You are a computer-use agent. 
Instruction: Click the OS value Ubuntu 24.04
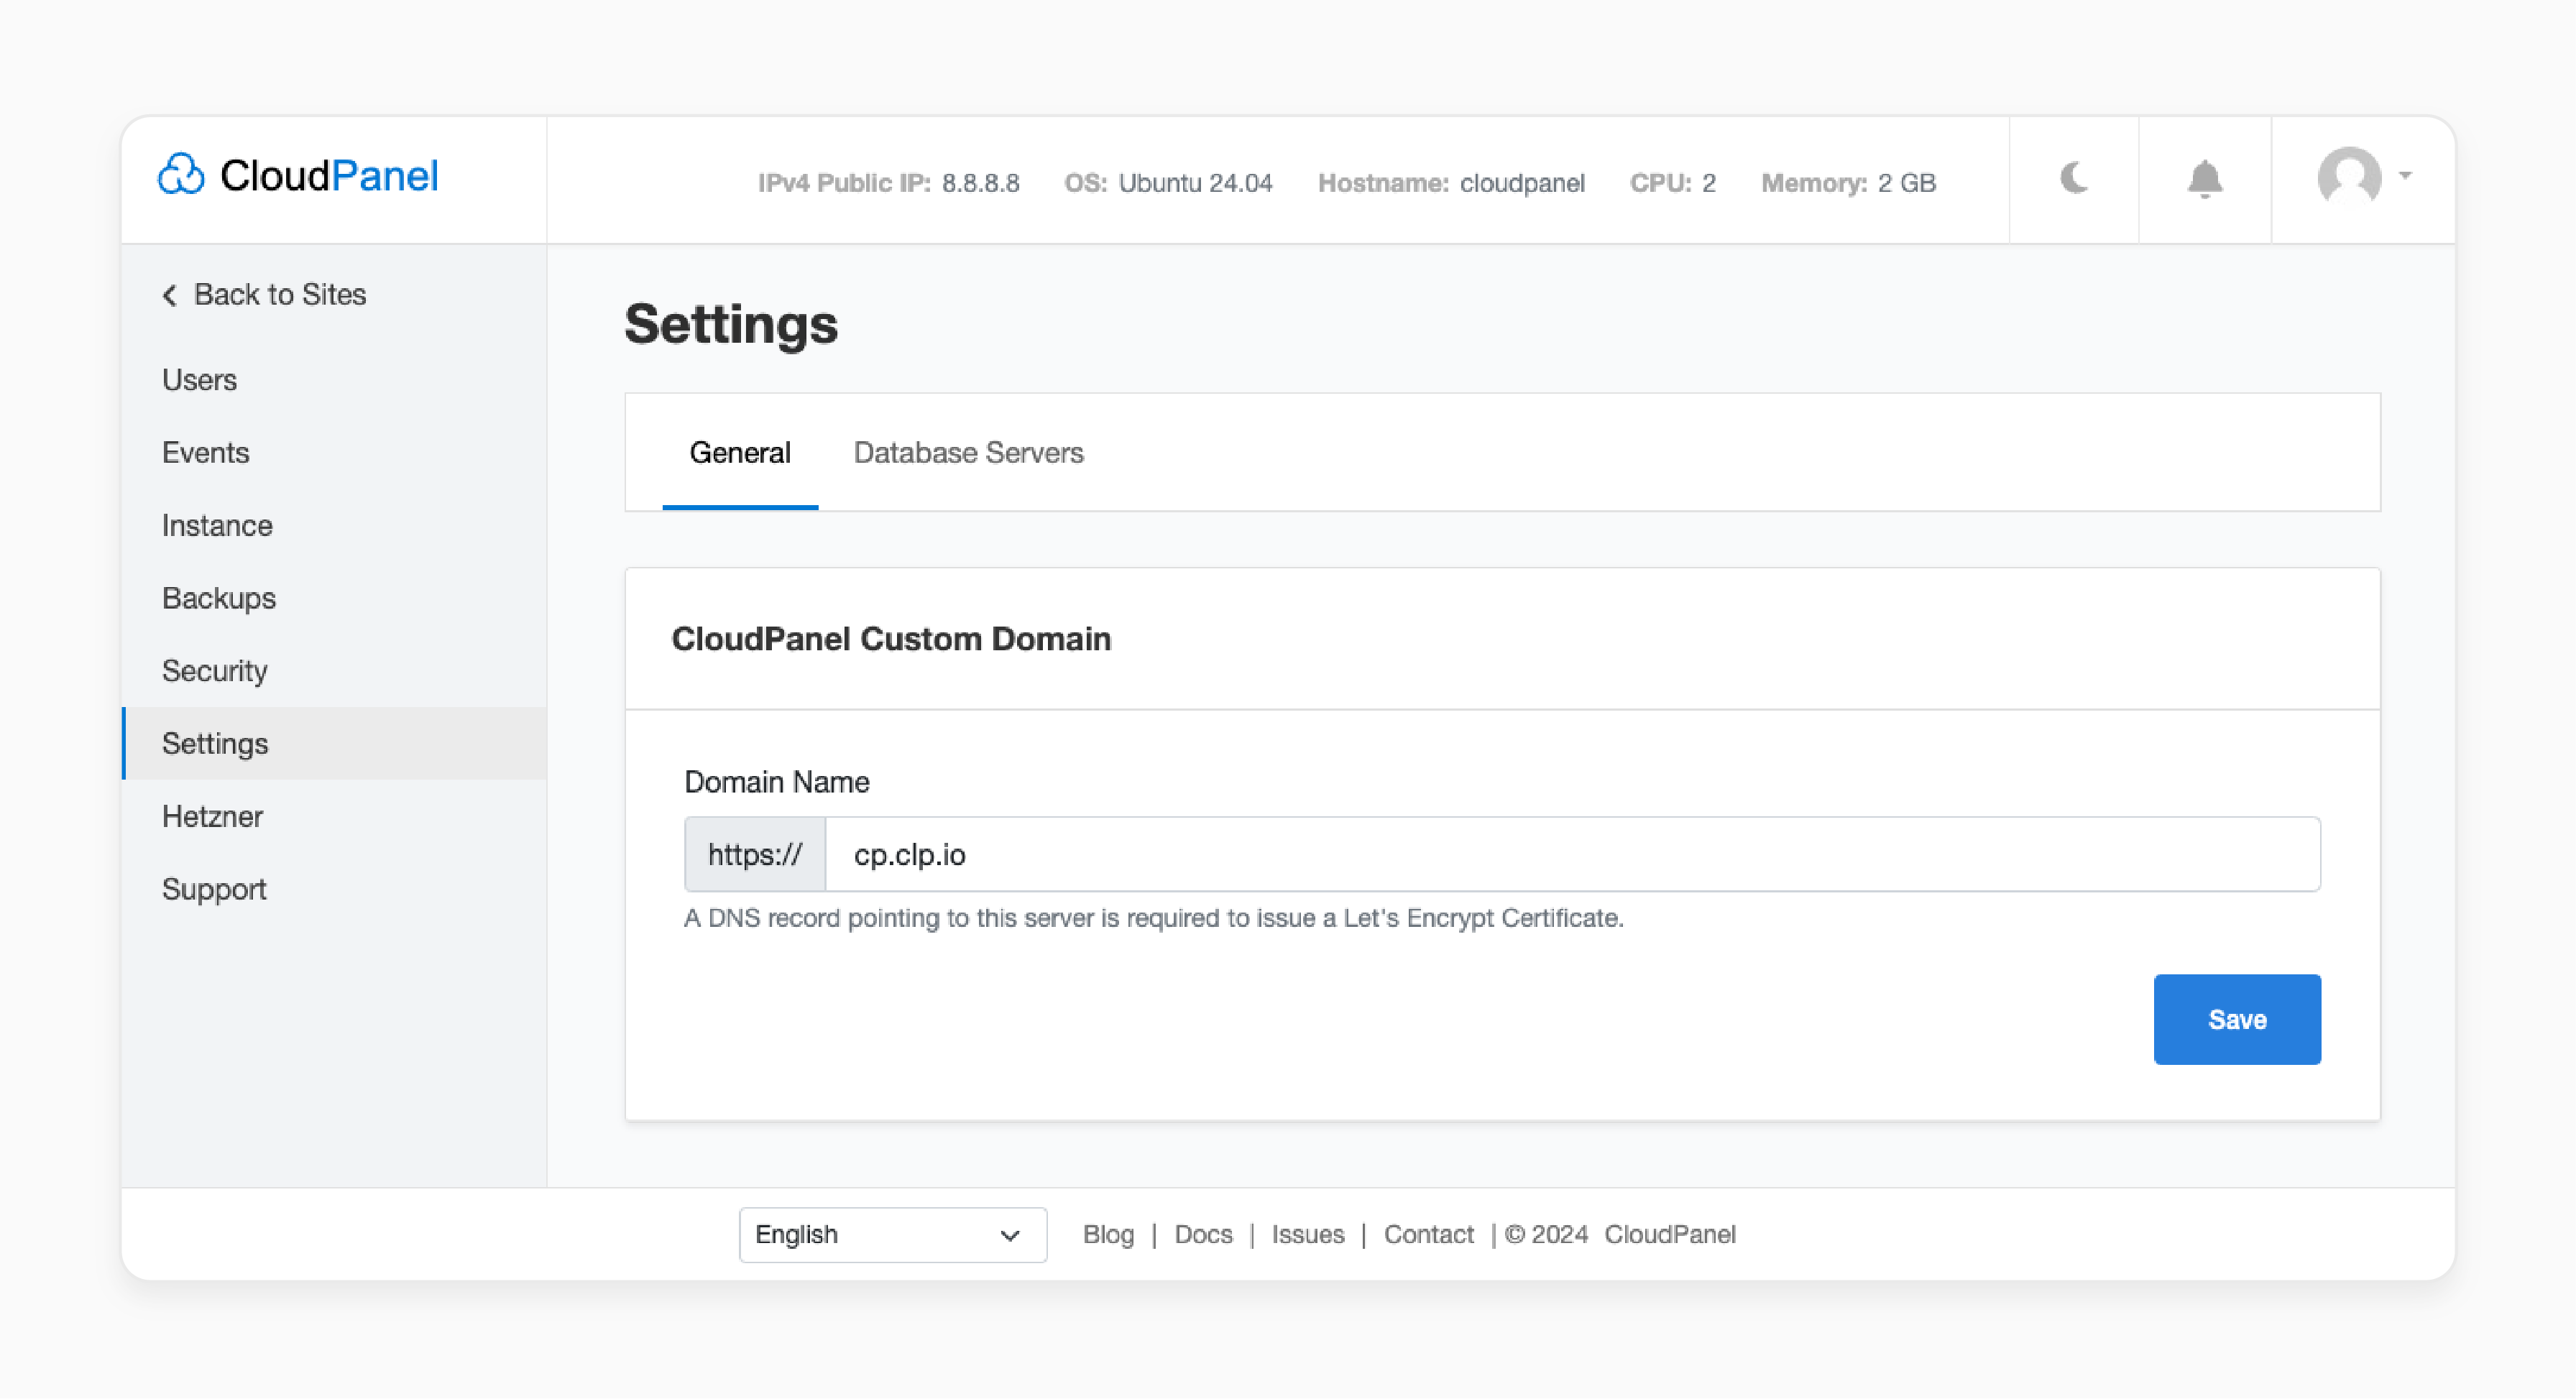tap(1195, 183)
